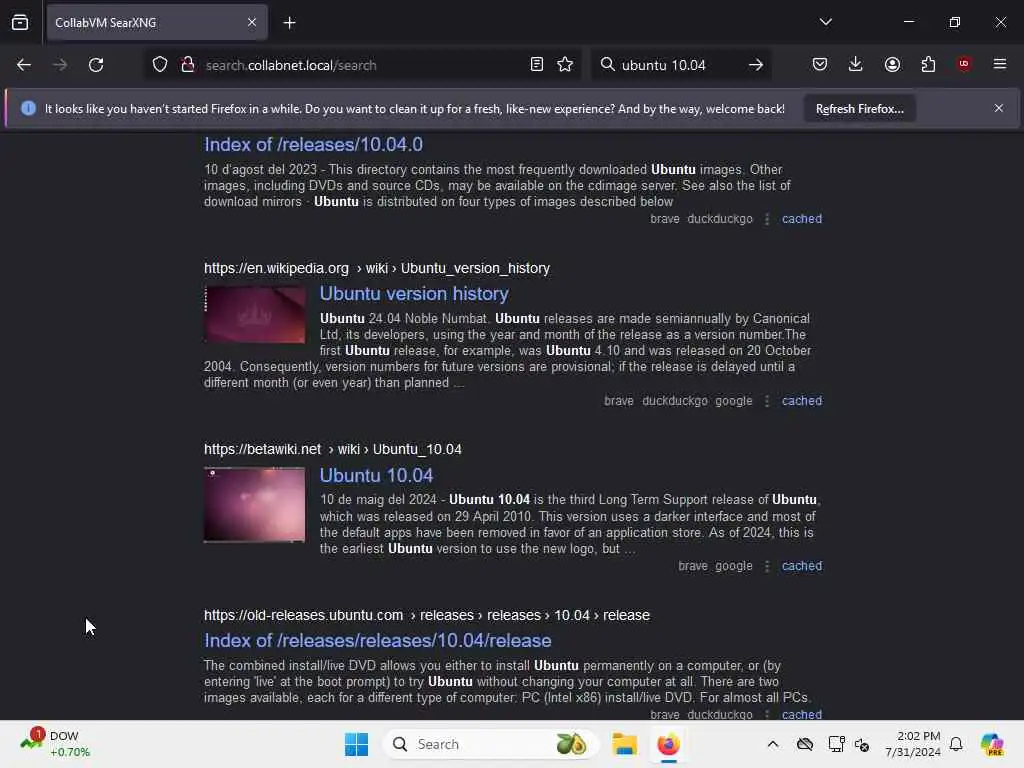Close the CollabVM SearXNG tab
Image resolution: width=1024 pixels, height=768 pixels.
point(251,23)
